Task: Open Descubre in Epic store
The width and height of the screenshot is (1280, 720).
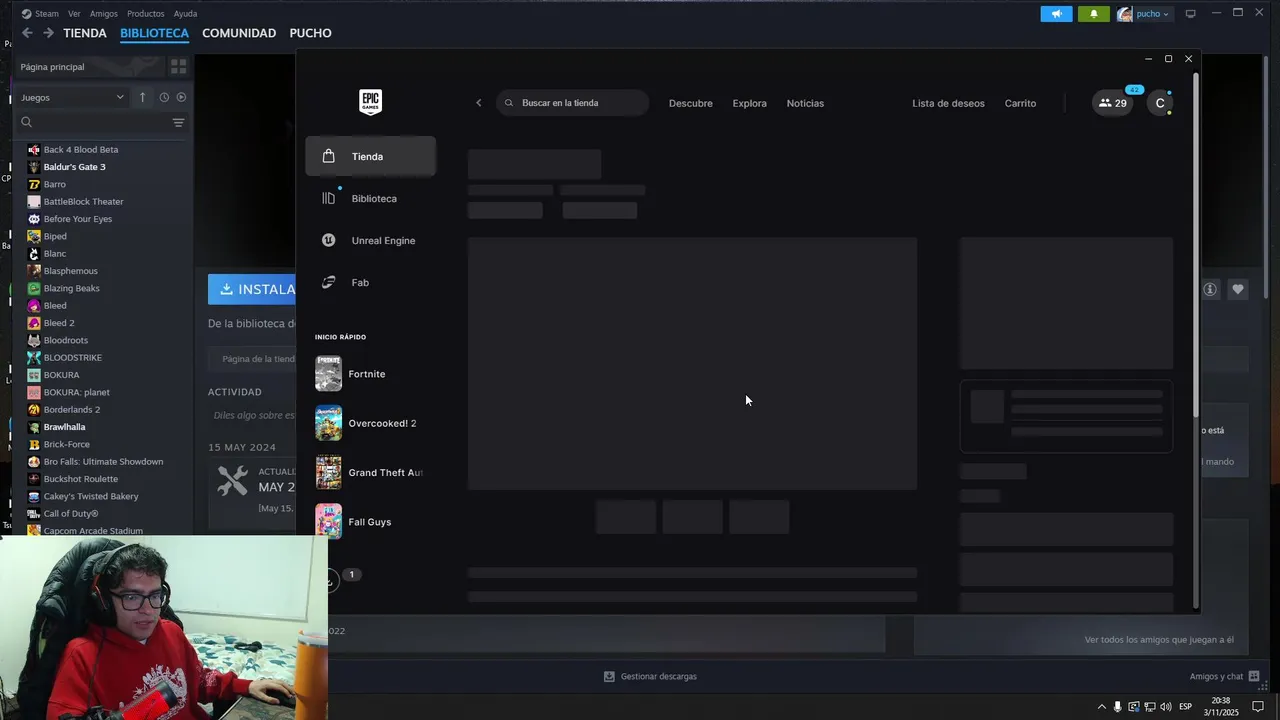Action: tap(691, 103)
